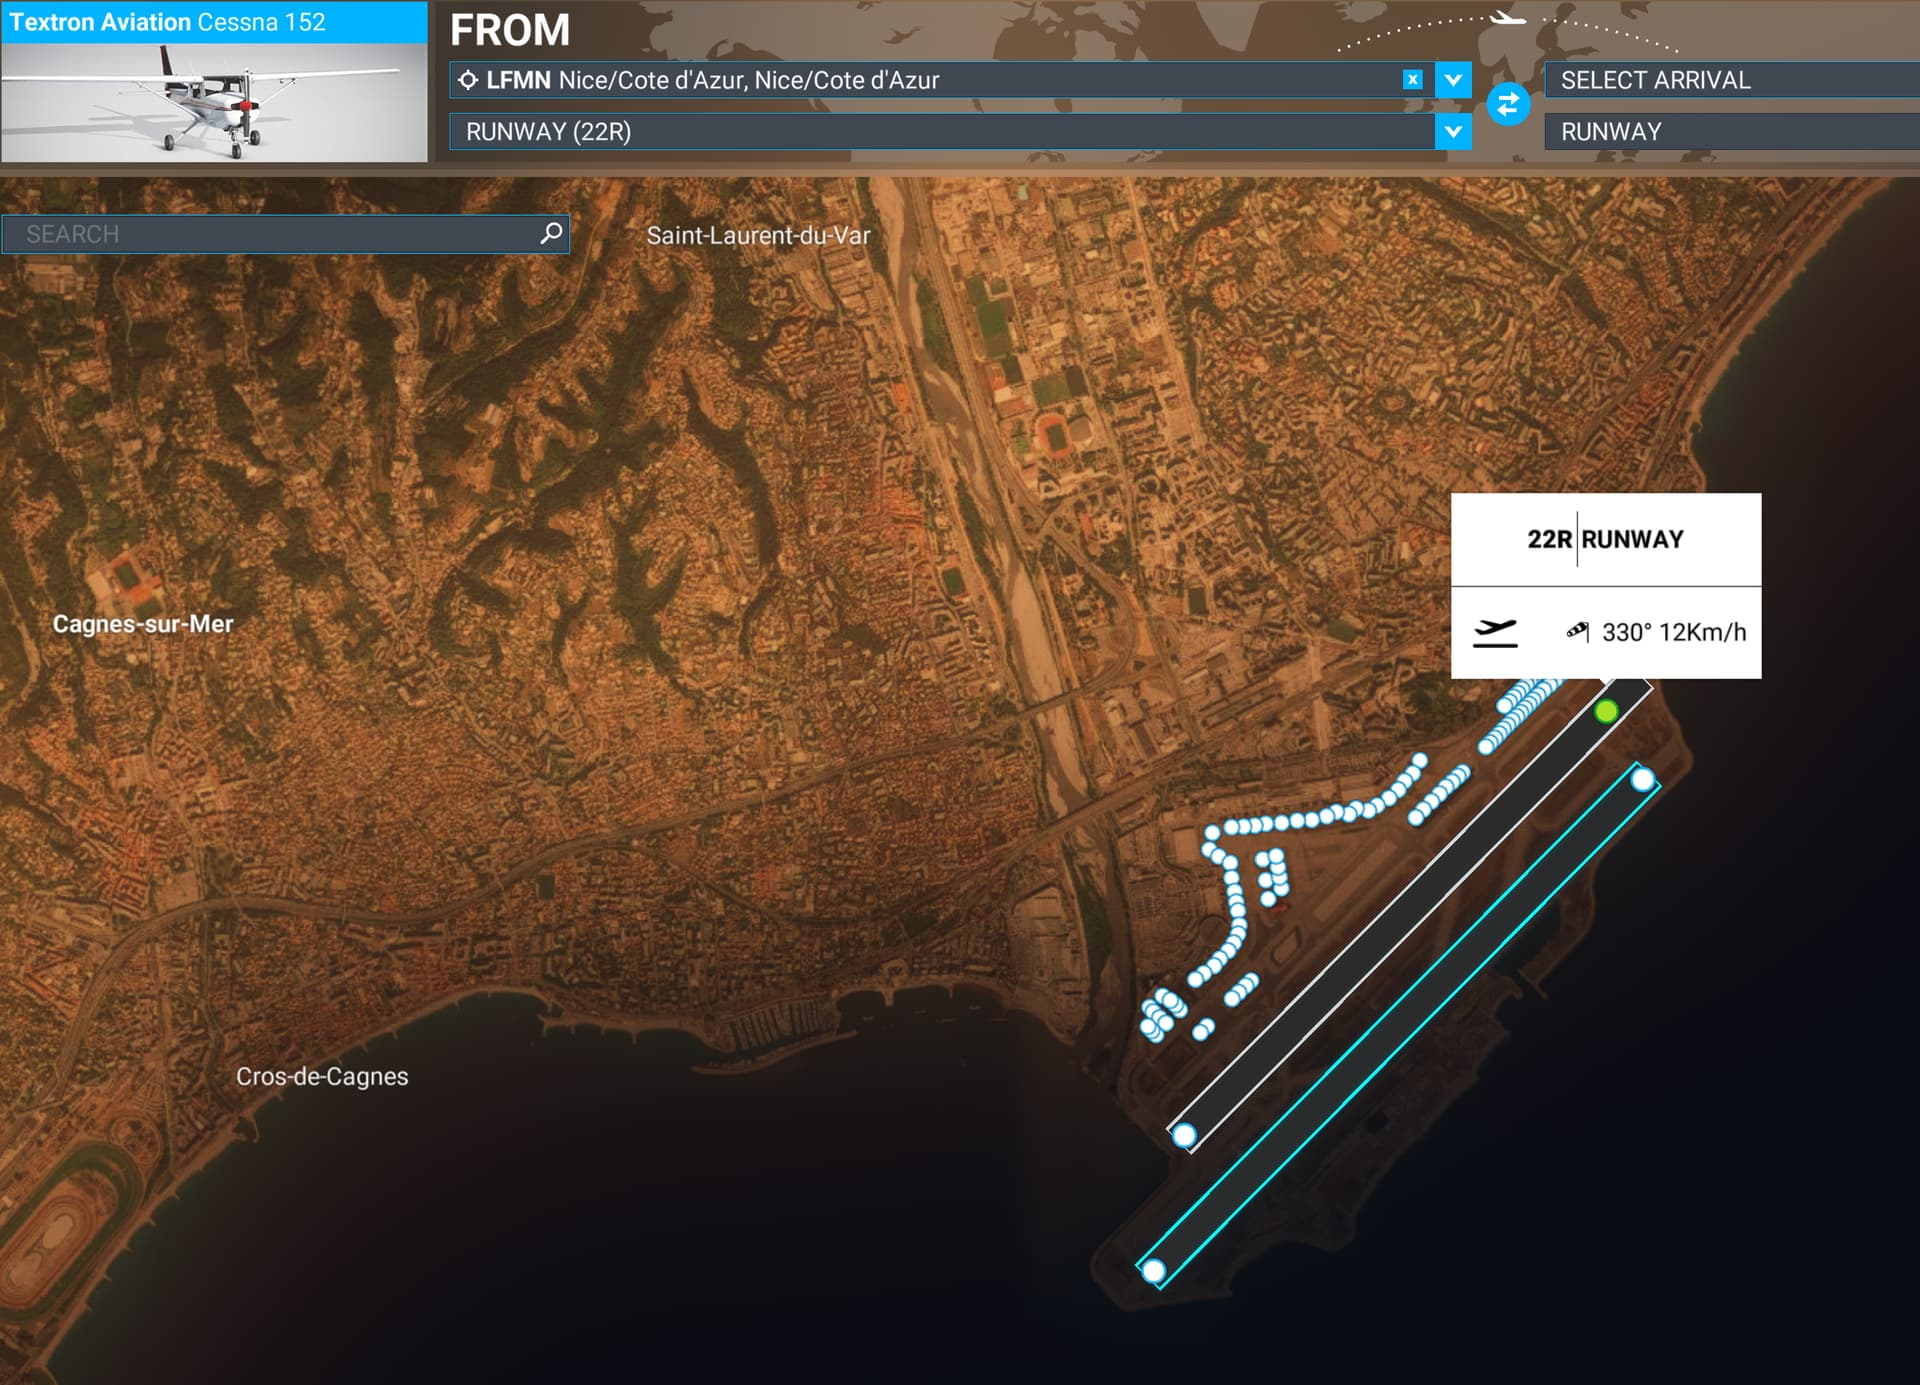Click the magnifying glass search icon
1920x1385 pixels.
pyautogui.click(x=550, y=233)
